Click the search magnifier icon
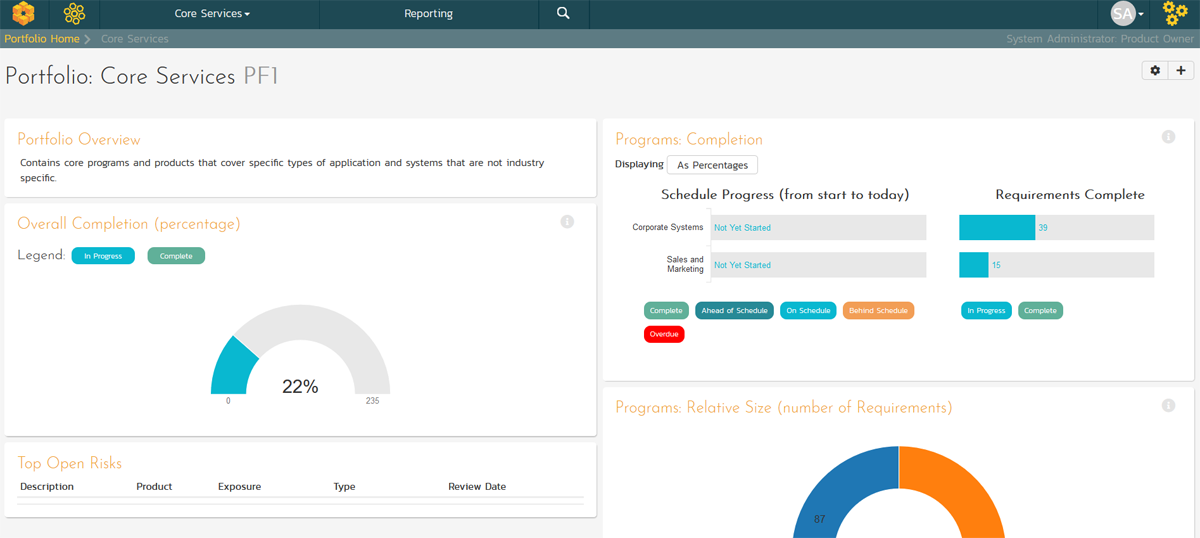The image size is (1200, 538). [563, 14]
